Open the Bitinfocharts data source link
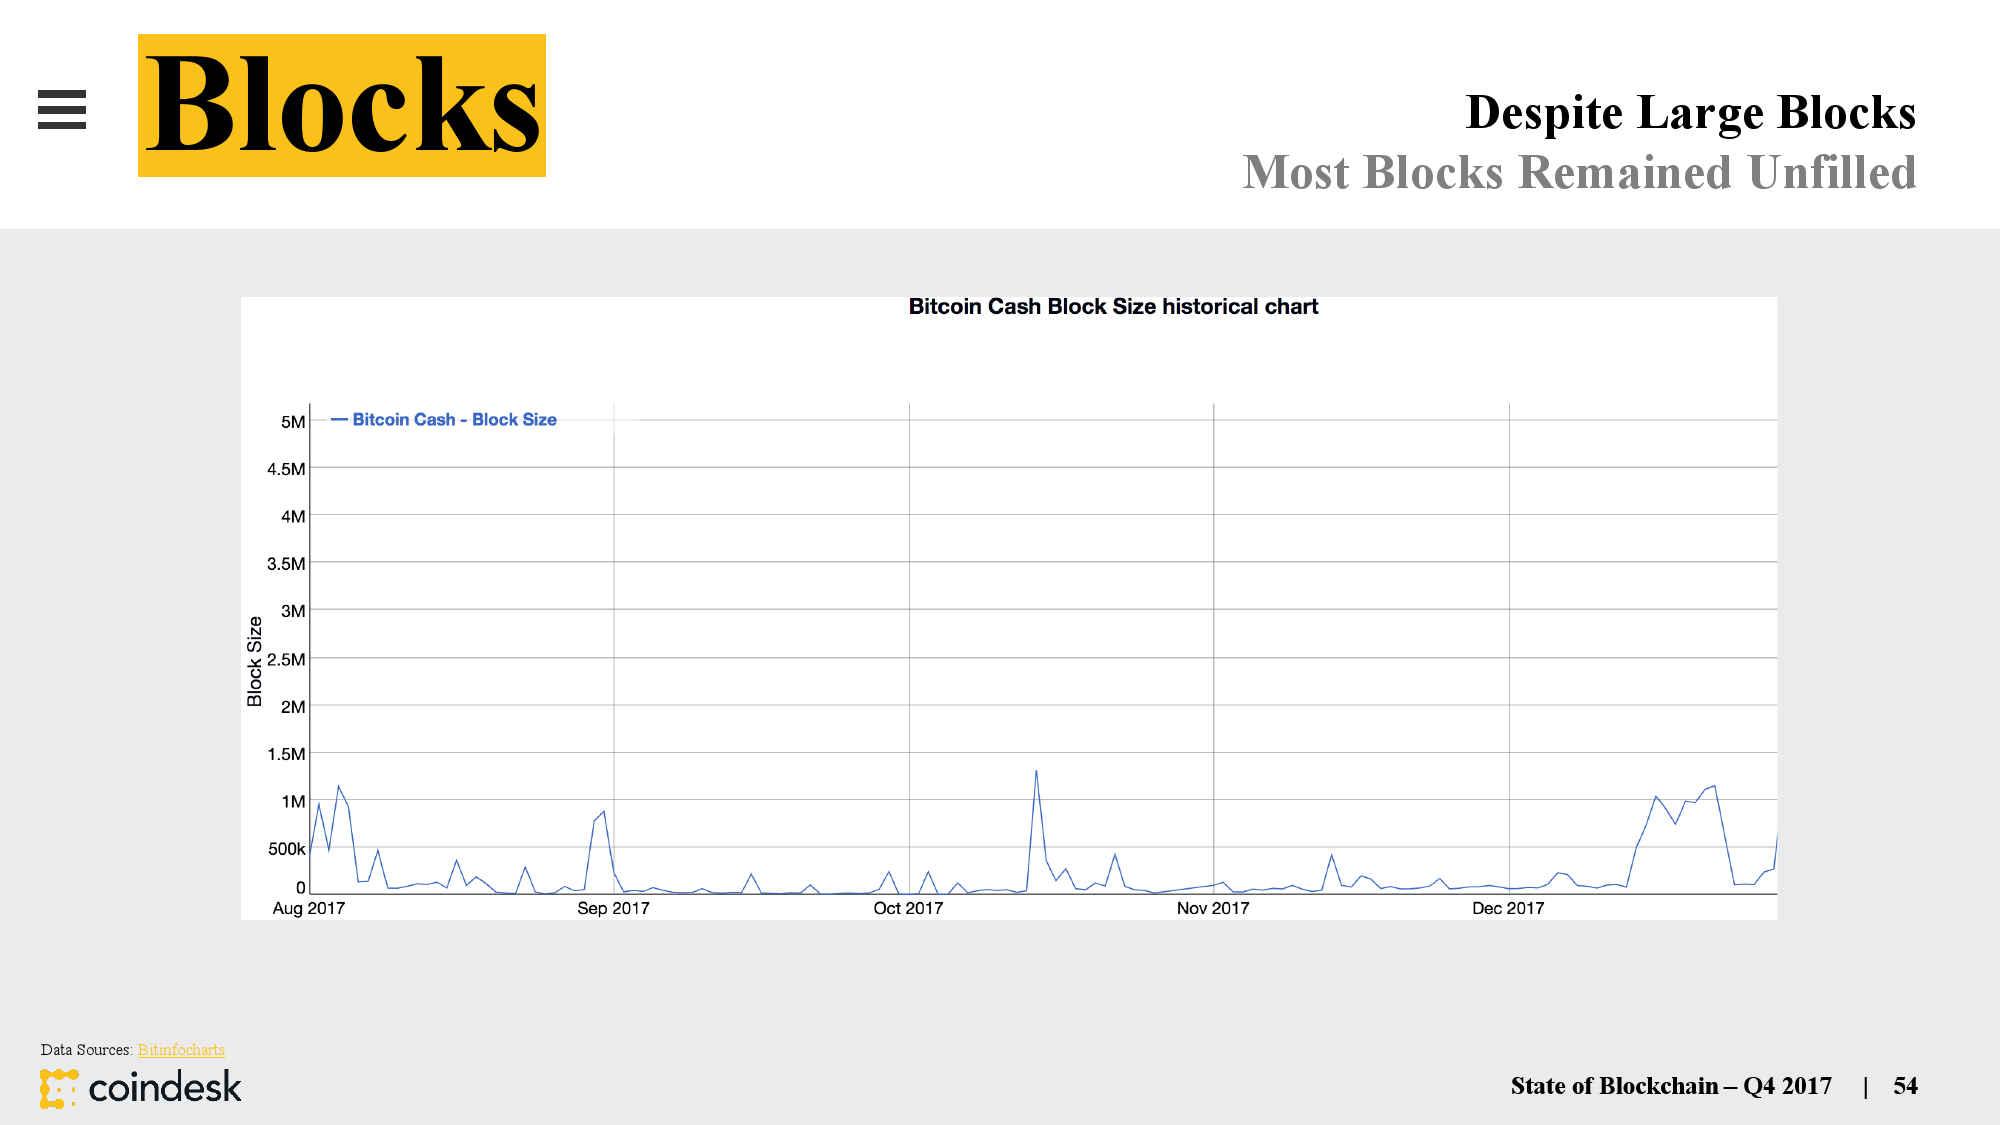Screen dimensions: 2000x1125 tap(181, 1049)
